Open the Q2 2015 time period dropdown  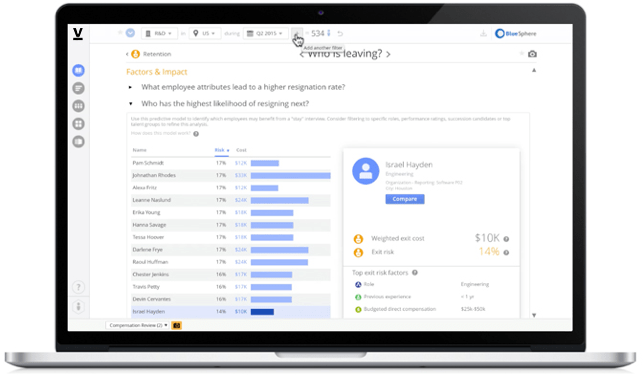[x=265, y=33]
